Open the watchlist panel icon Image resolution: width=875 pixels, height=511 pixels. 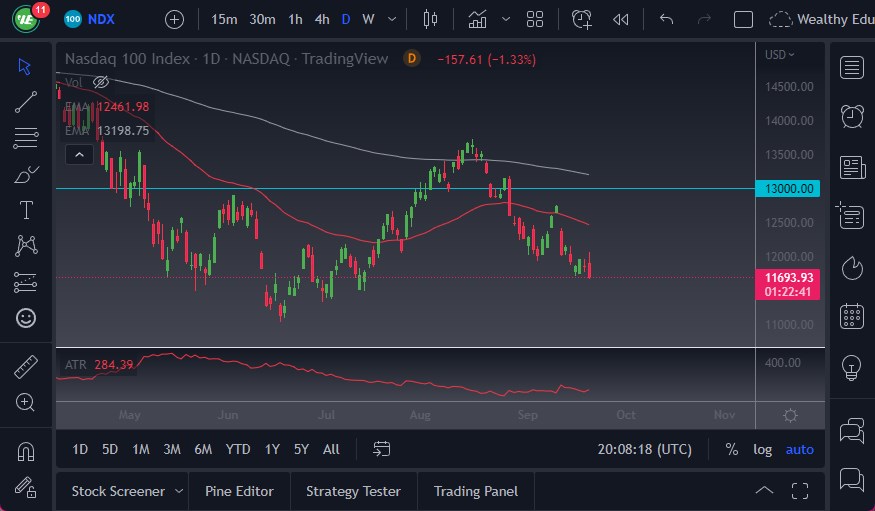(x=852, y=67)
